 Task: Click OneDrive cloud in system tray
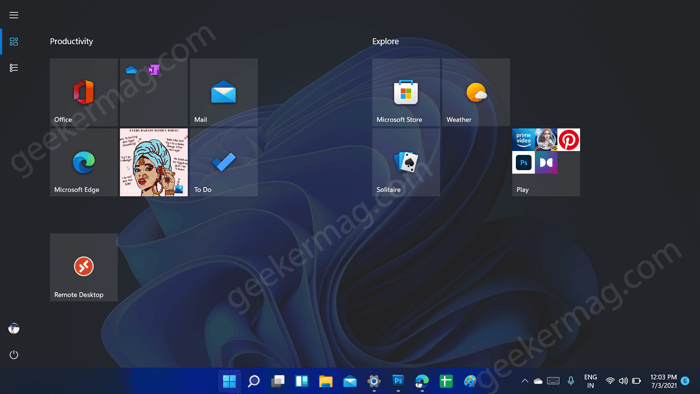538,381
